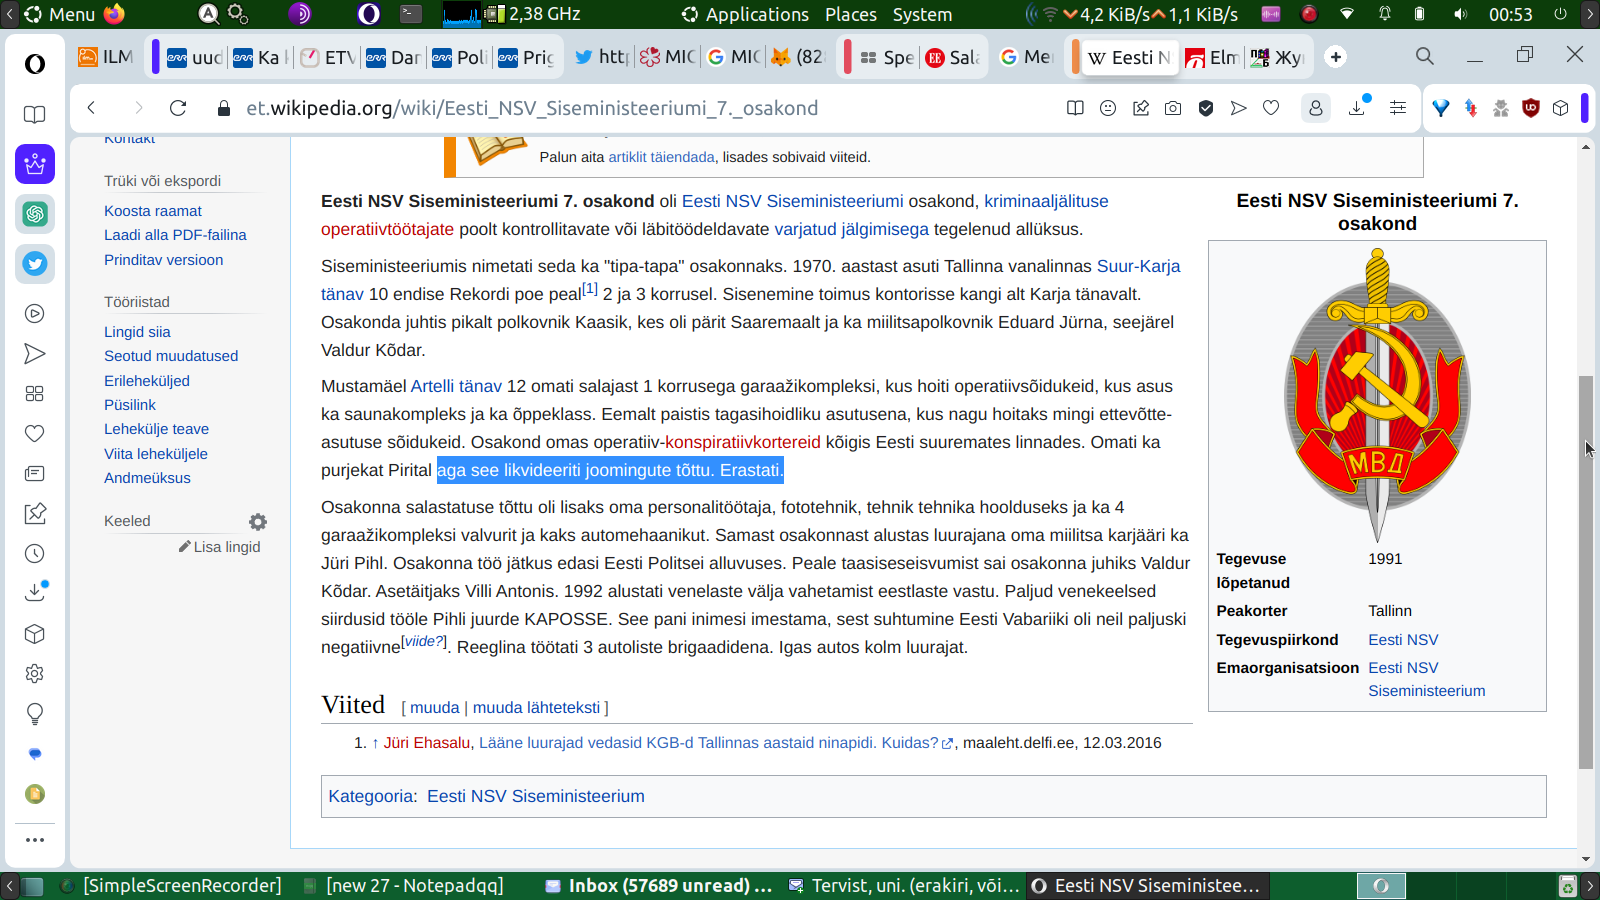Open My Flow arrow icon in sidebar
The width and height of the screenshot is (1600, 900).
pos(35,354)
